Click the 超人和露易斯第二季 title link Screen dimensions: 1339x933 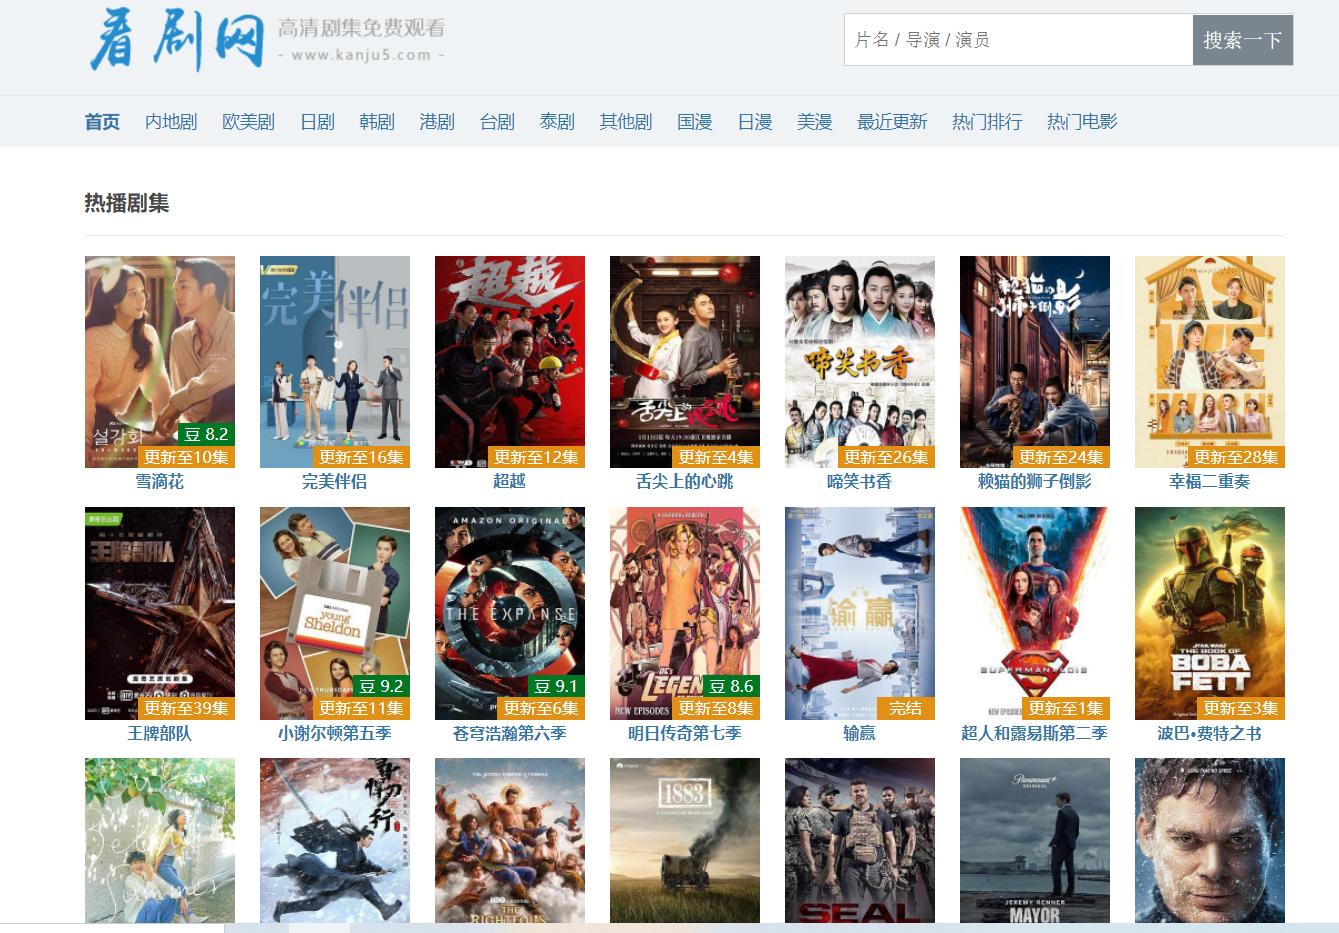coord(1035,733)
